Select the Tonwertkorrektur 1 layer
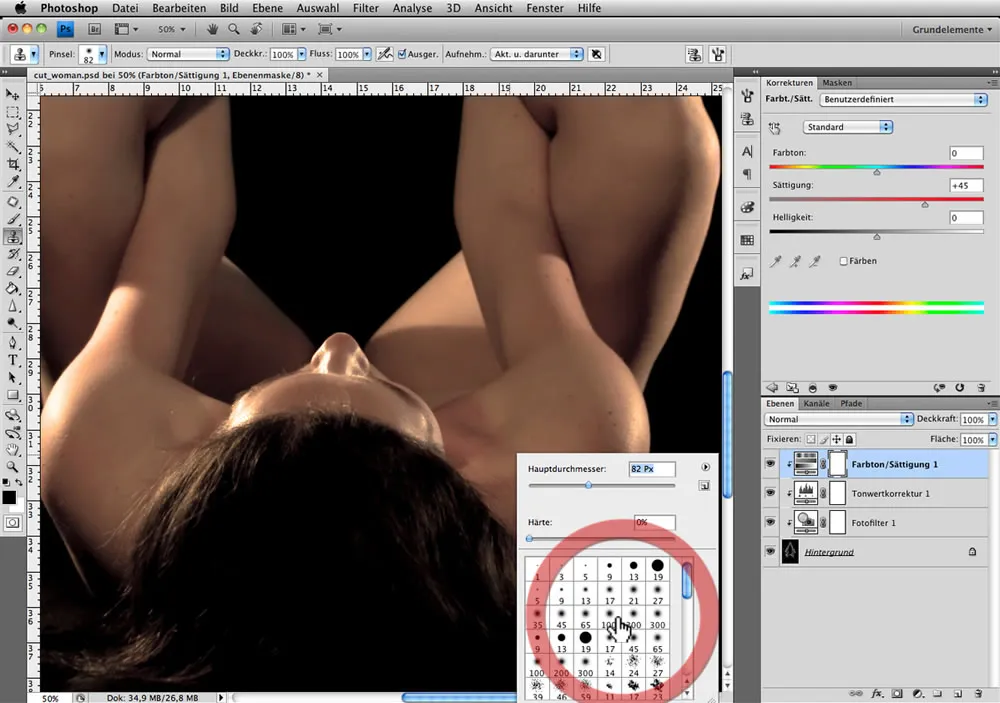Screen dimensions: 1000x703 (892, 493)
